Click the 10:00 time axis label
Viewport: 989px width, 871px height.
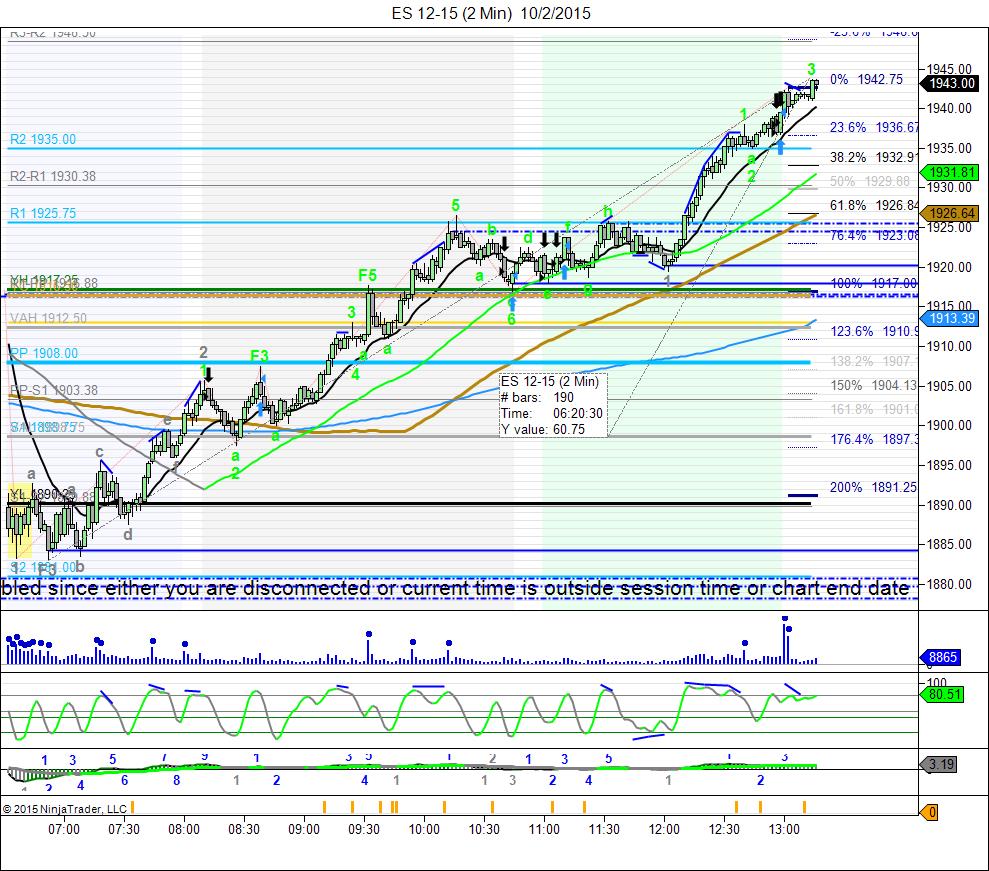click(x=424, y=829)
